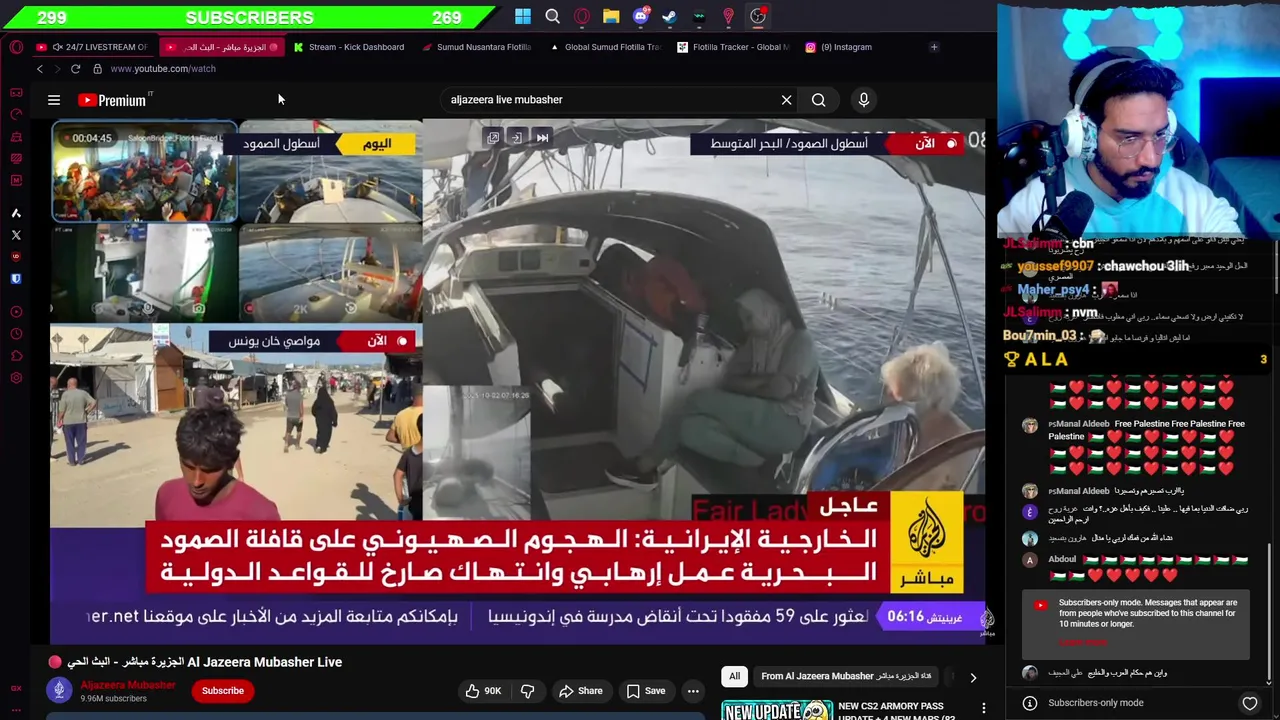
Task: Go back to the previous page
Action: (40, 69)
